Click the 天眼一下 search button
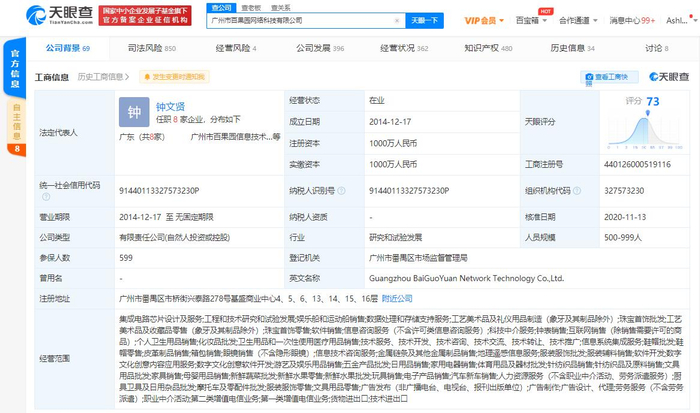 pos(424,21)
